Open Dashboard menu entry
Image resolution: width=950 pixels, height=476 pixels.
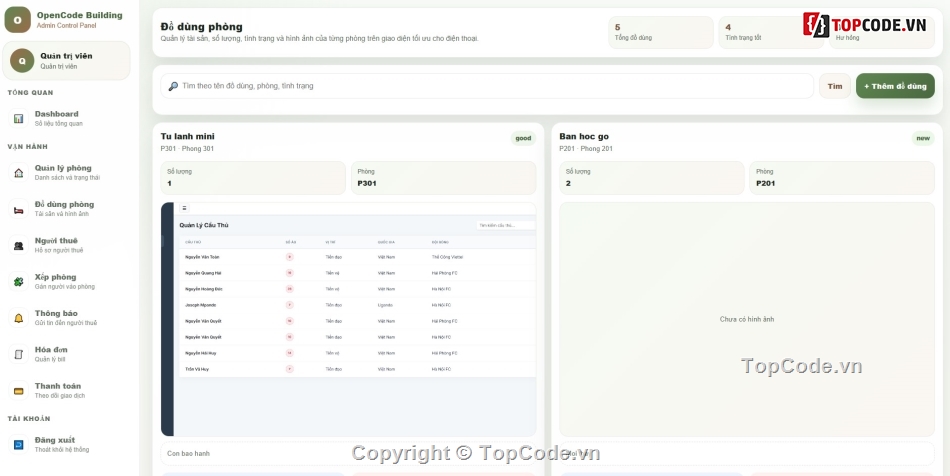pyautogui.click(x=69, y=119)
